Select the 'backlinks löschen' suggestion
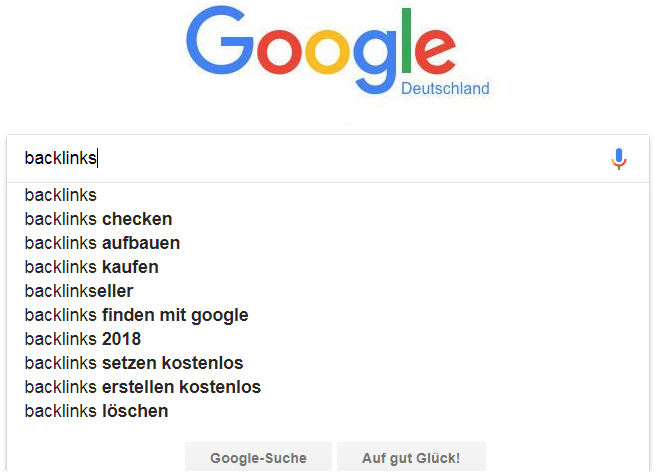The width and height of the screenshot is (654, 475). point(96,411)
